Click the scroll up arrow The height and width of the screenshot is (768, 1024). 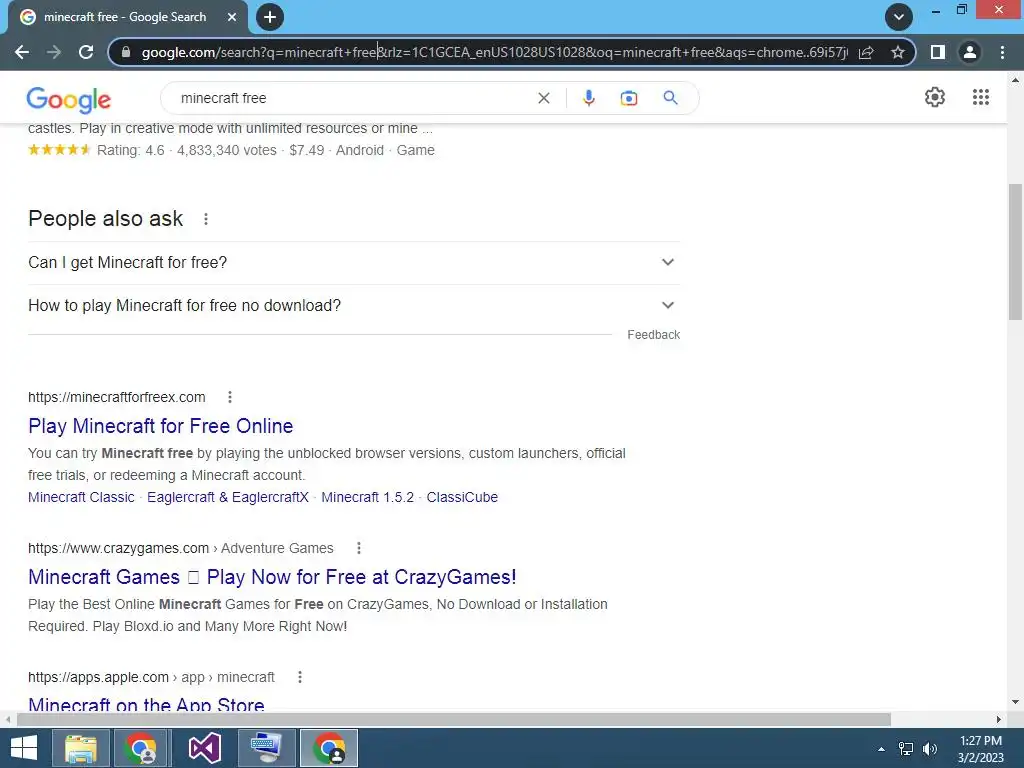[x=1015, y=80]
